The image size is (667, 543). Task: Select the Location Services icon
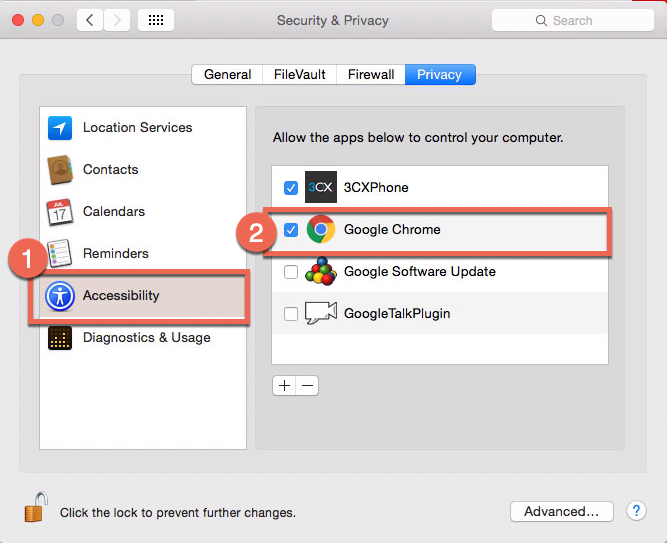point(60,128)
